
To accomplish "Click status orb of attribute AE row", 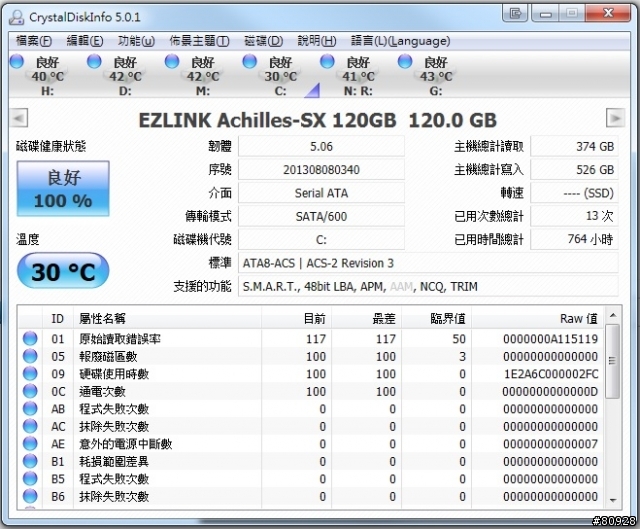I will (x=30, y=444).
